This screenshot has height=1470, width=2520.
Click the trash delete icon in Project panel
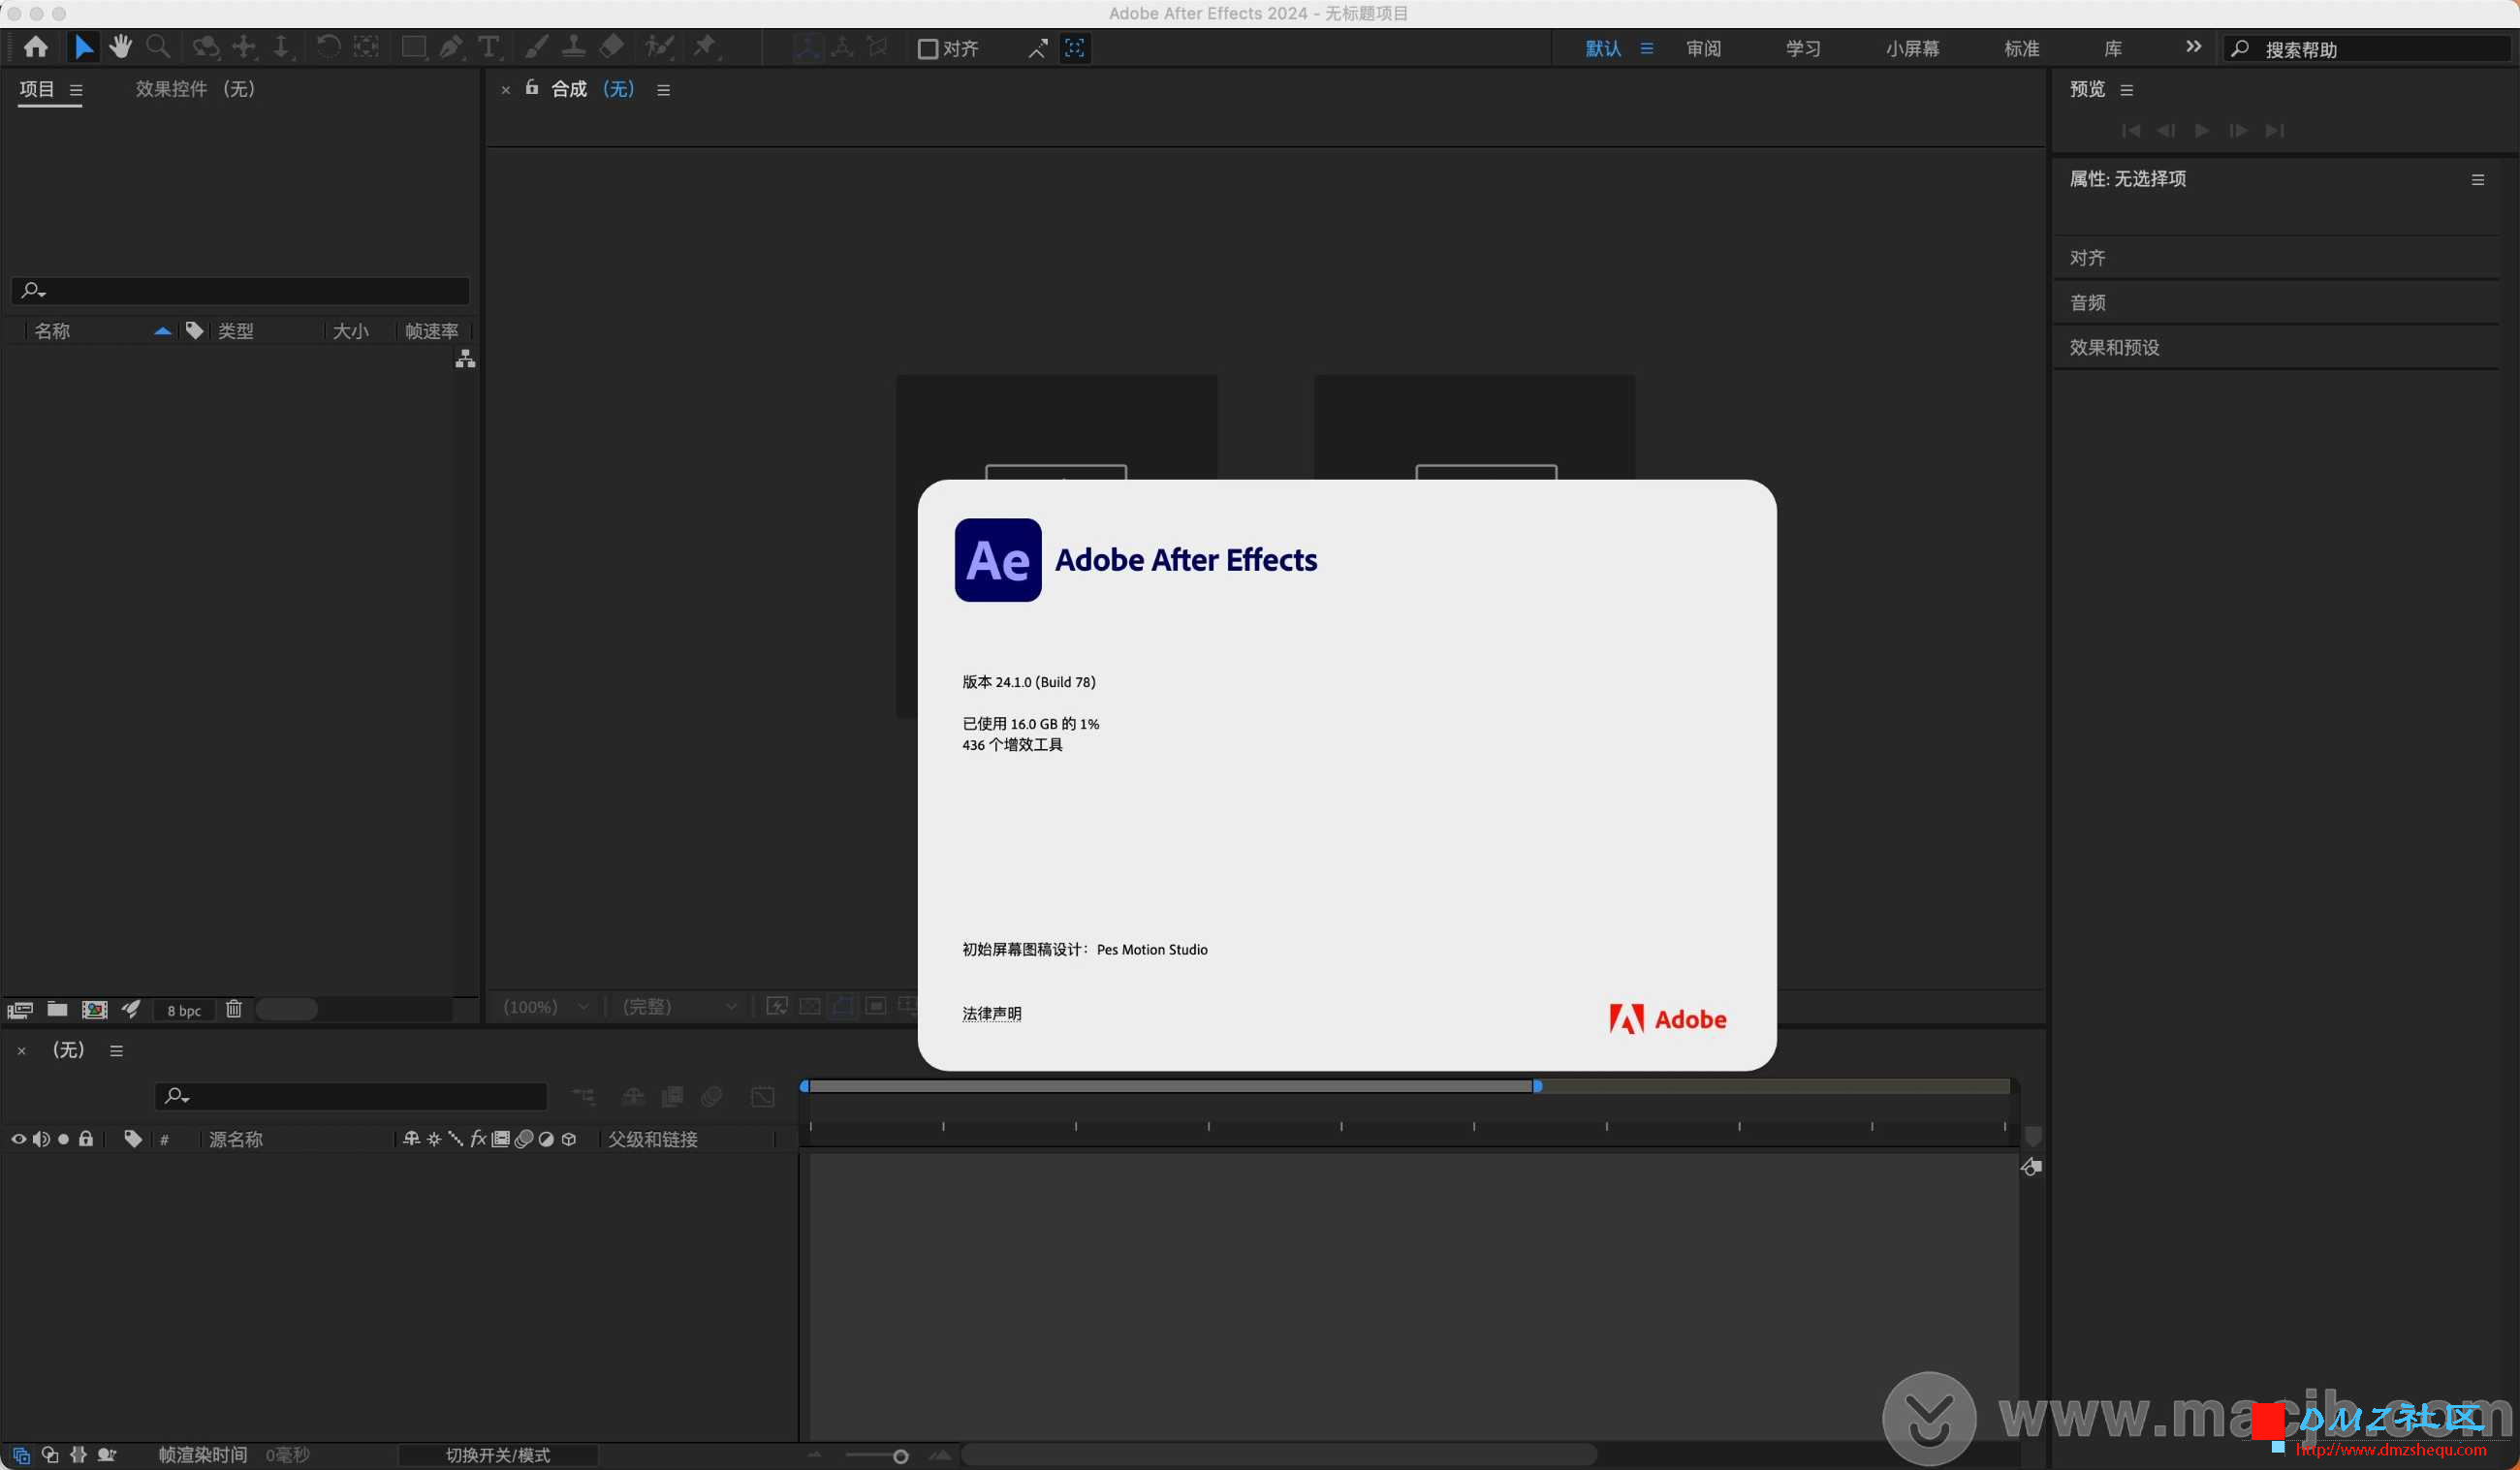click(234, 1009)
